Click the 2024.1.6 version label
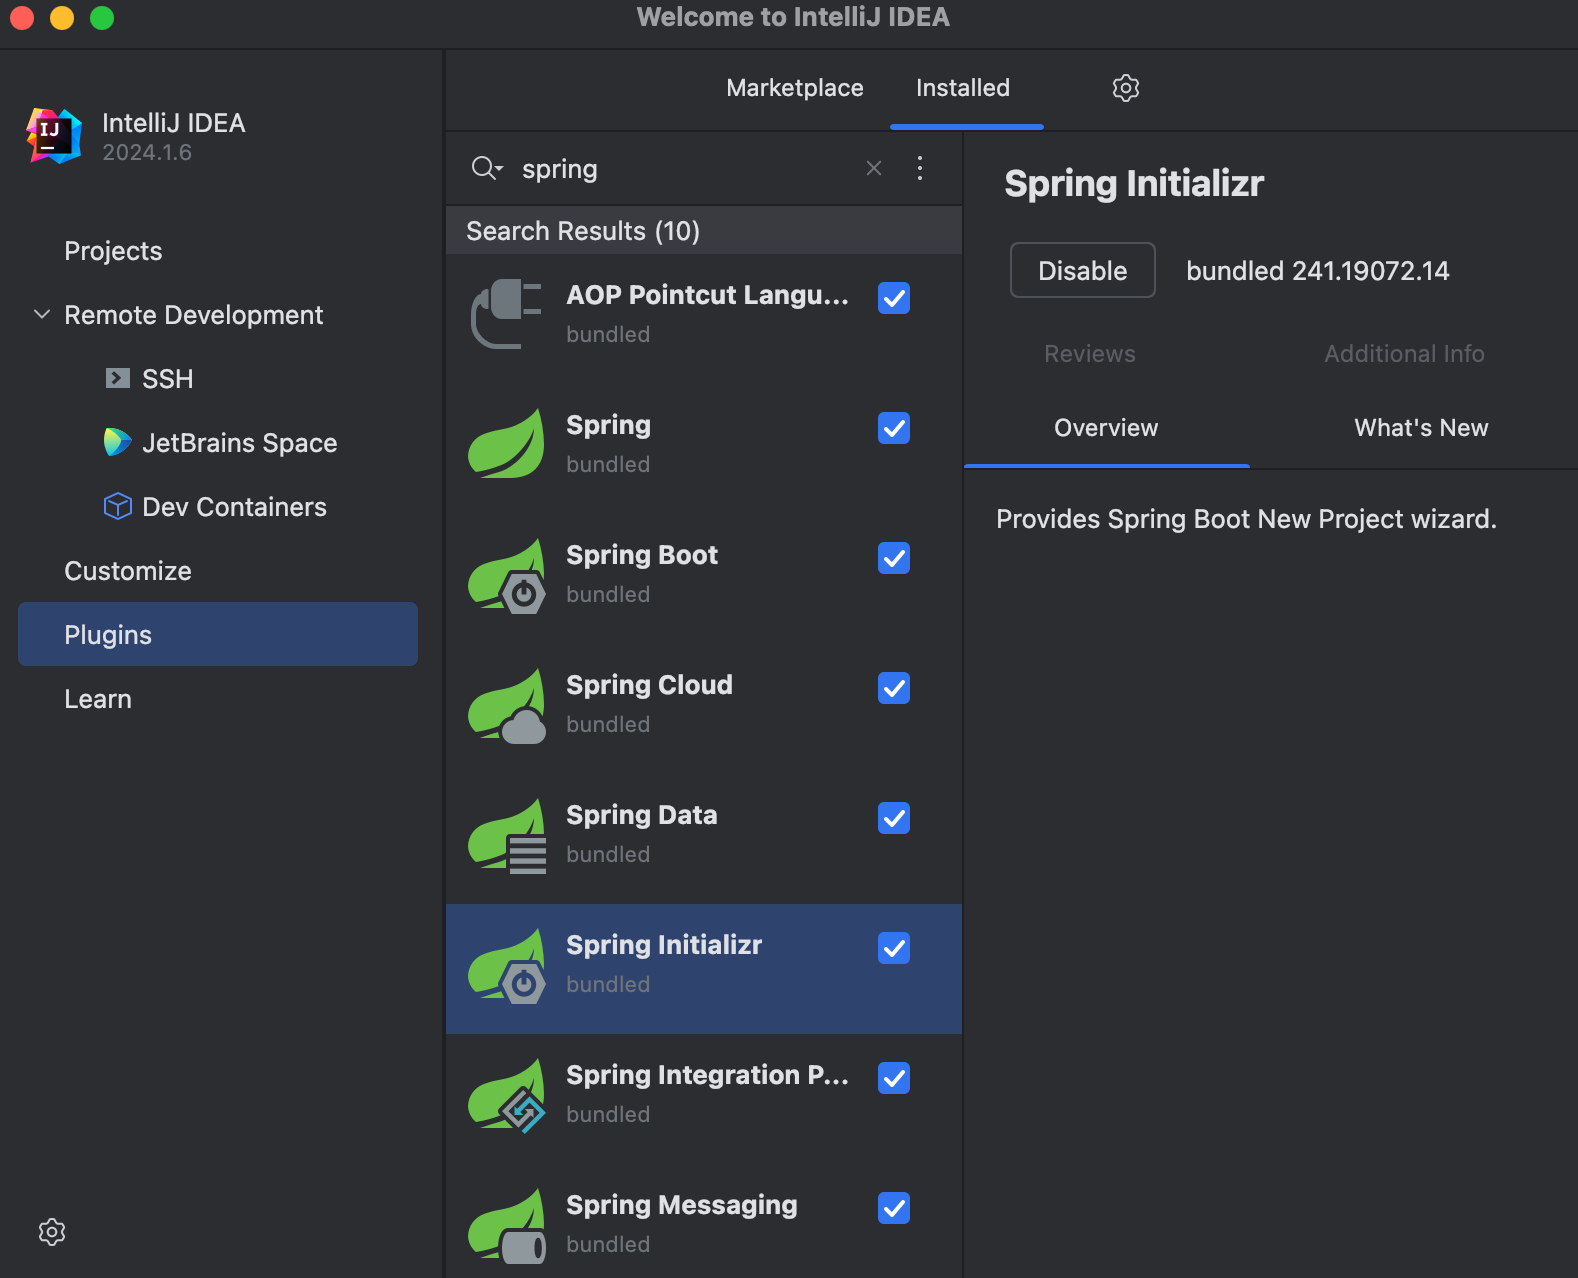This screenshot has height=1278, width=1578. (147, 153)
